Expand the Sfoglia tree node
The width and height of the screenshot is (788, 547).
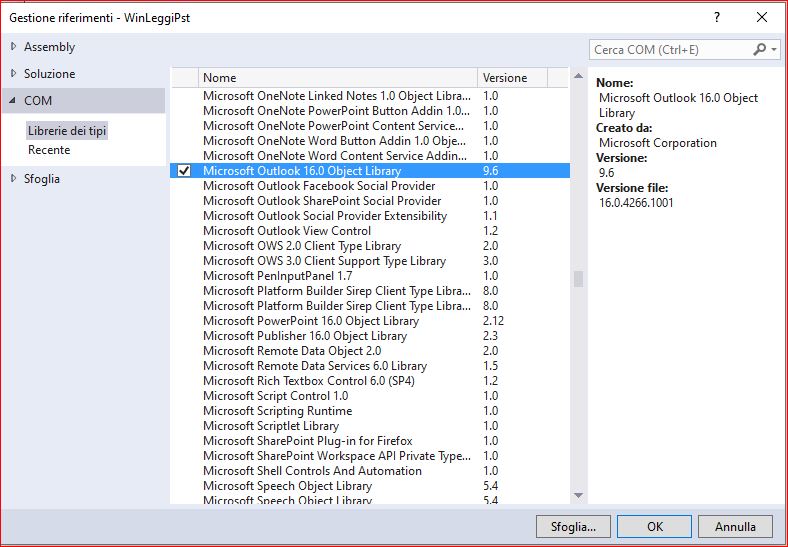click(14, 178)
